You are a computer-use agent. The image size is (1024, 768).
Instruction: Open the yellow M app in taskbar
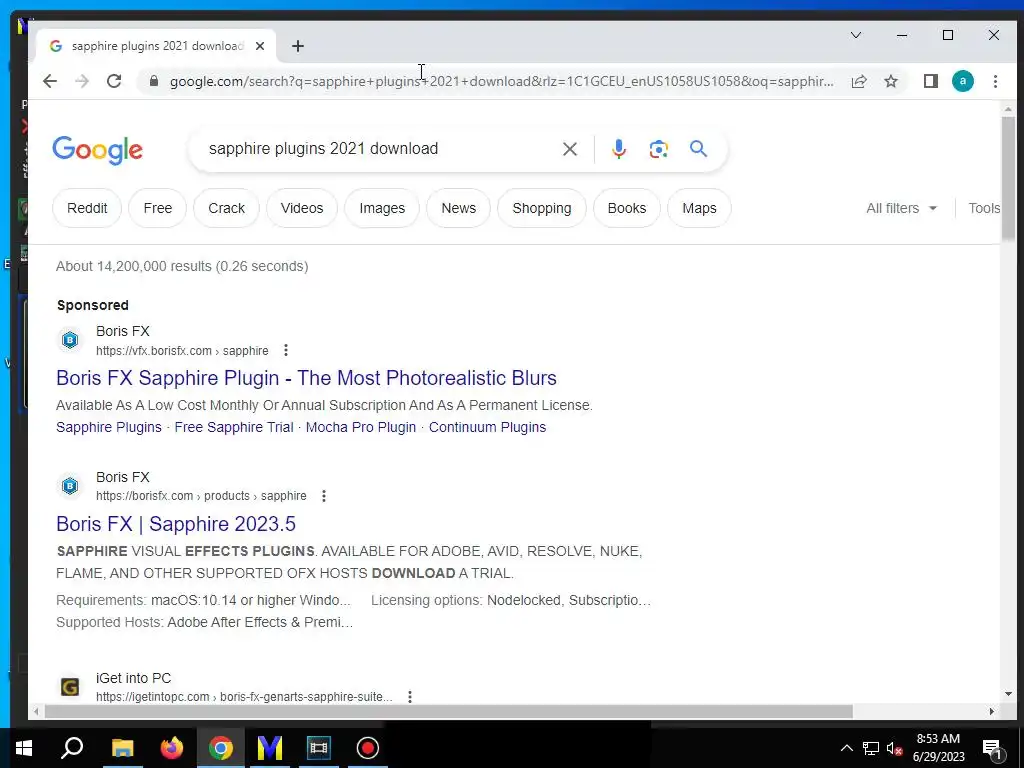[269, 748]
